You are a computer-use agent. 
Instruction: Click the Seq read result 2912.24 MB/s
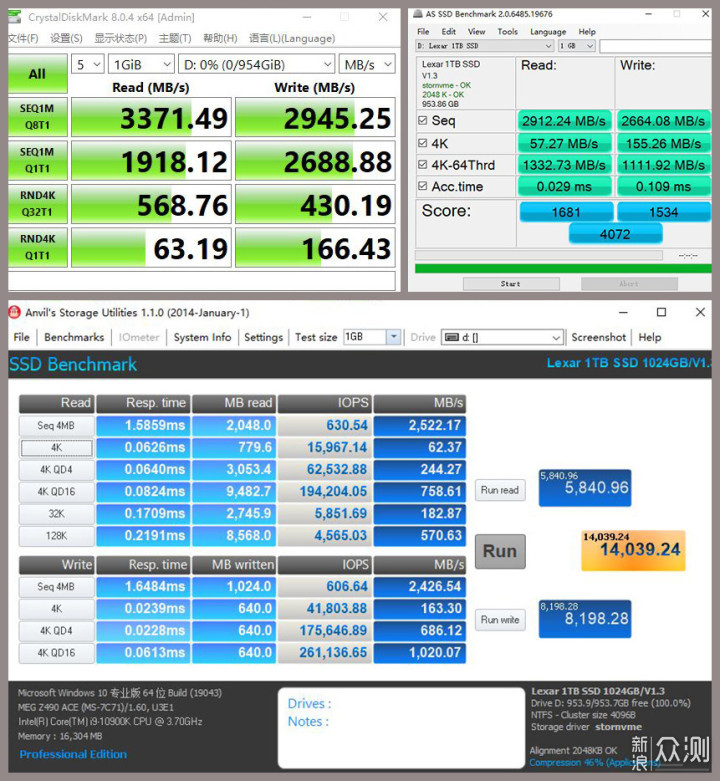pos(564,121)
